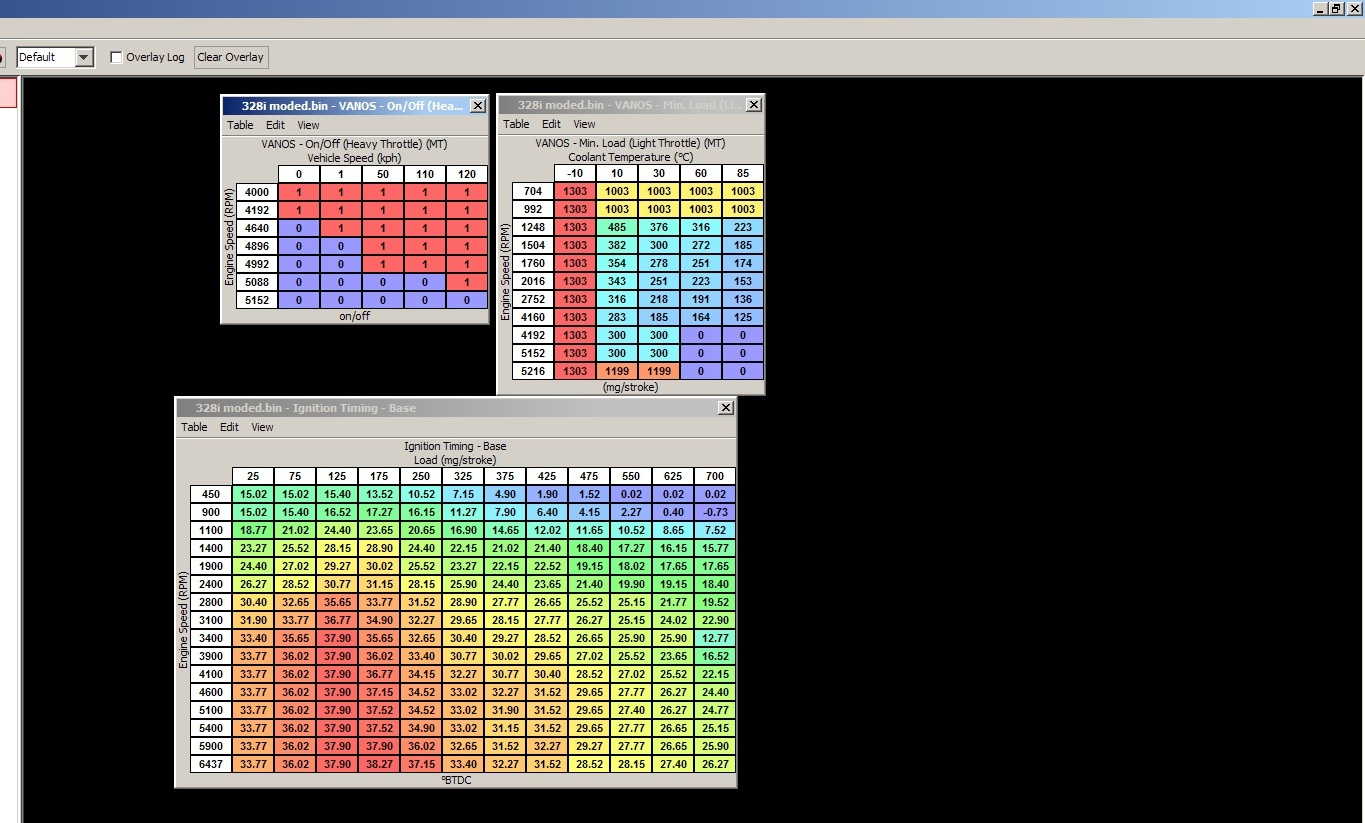Open Edit menu in VANOS On/Off window
The height and width of the screenshot is (823, 1365).
pyautogui.click(x=275, y=125)
